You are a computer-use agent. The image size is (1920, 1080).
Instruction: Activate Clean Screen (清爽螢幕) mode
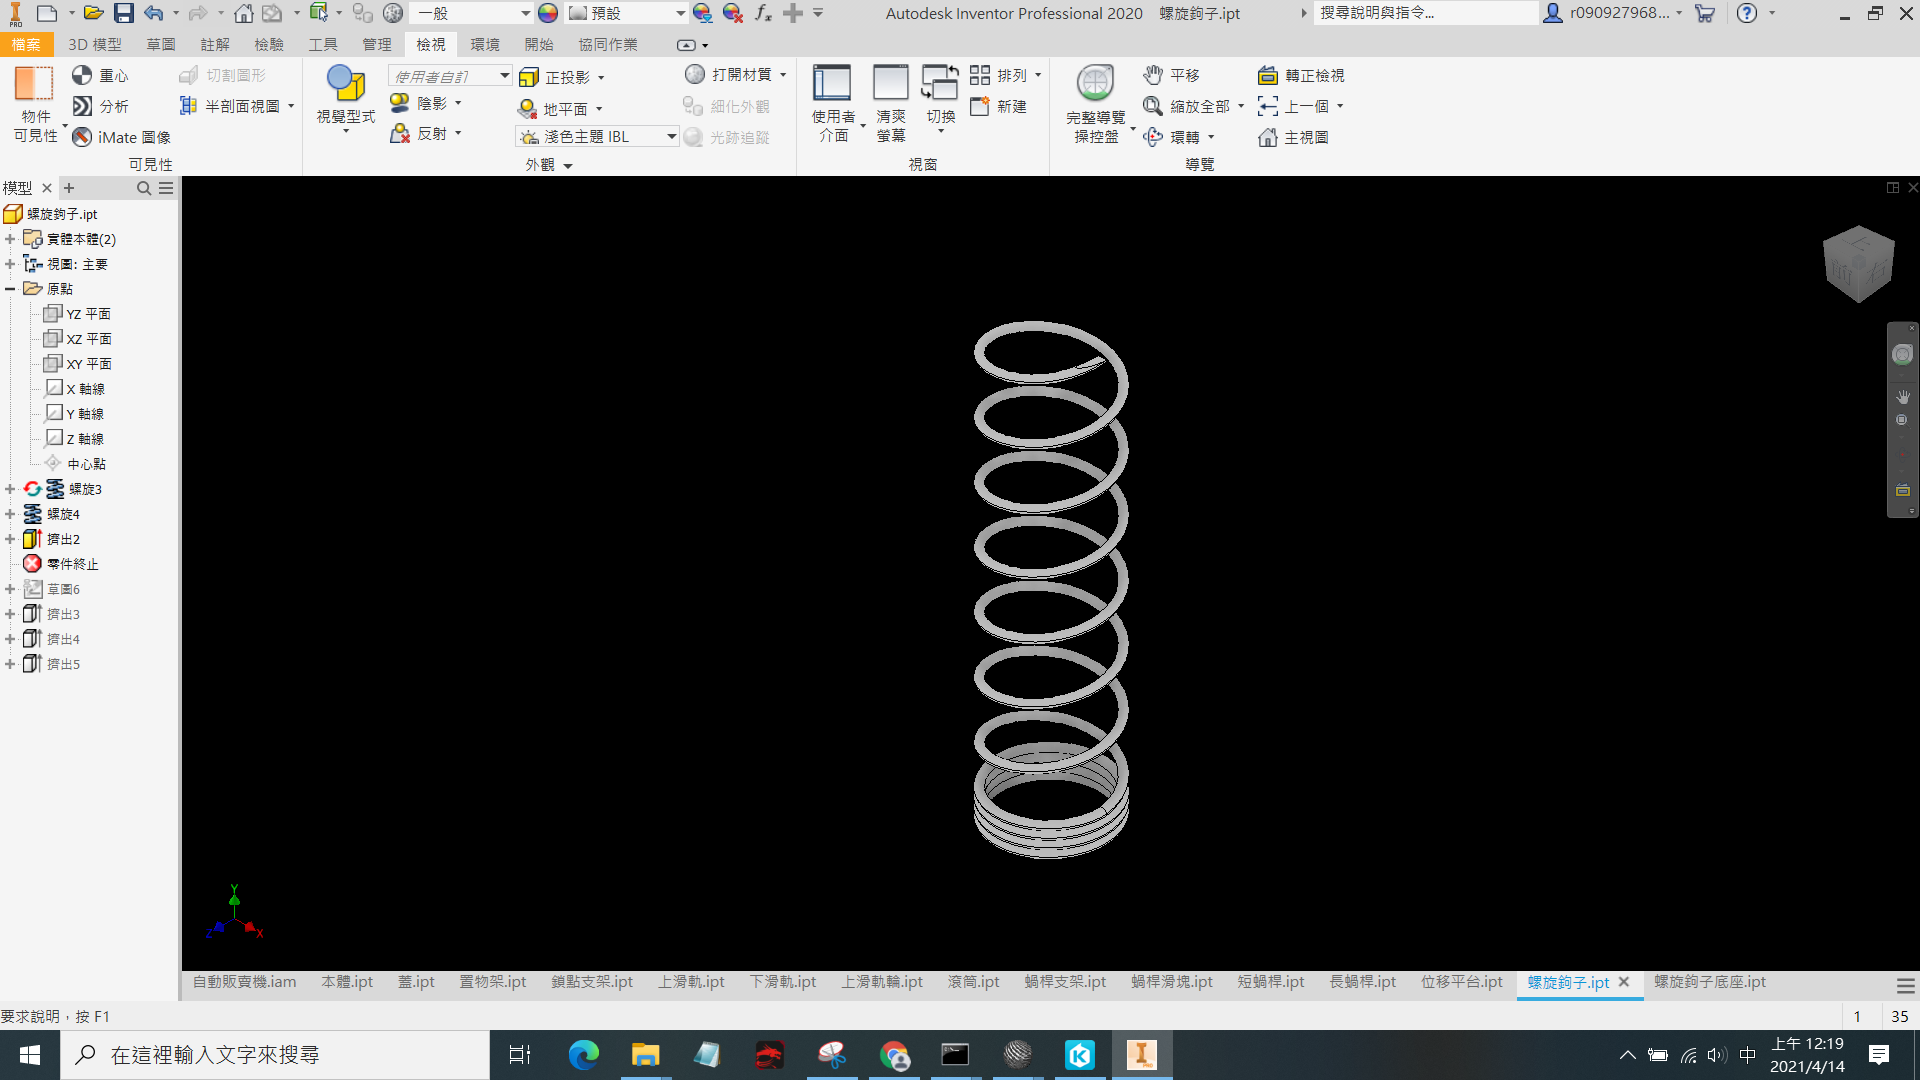click(890, 104)
